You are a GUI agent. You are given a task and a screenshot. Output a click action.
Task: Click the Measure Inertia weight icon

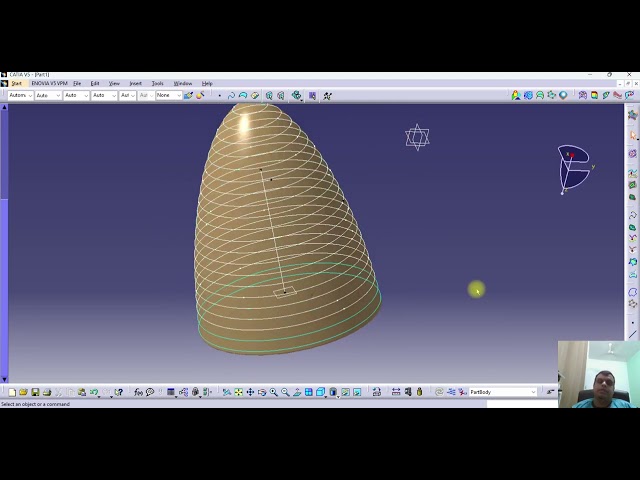click(x=419, y=392)
